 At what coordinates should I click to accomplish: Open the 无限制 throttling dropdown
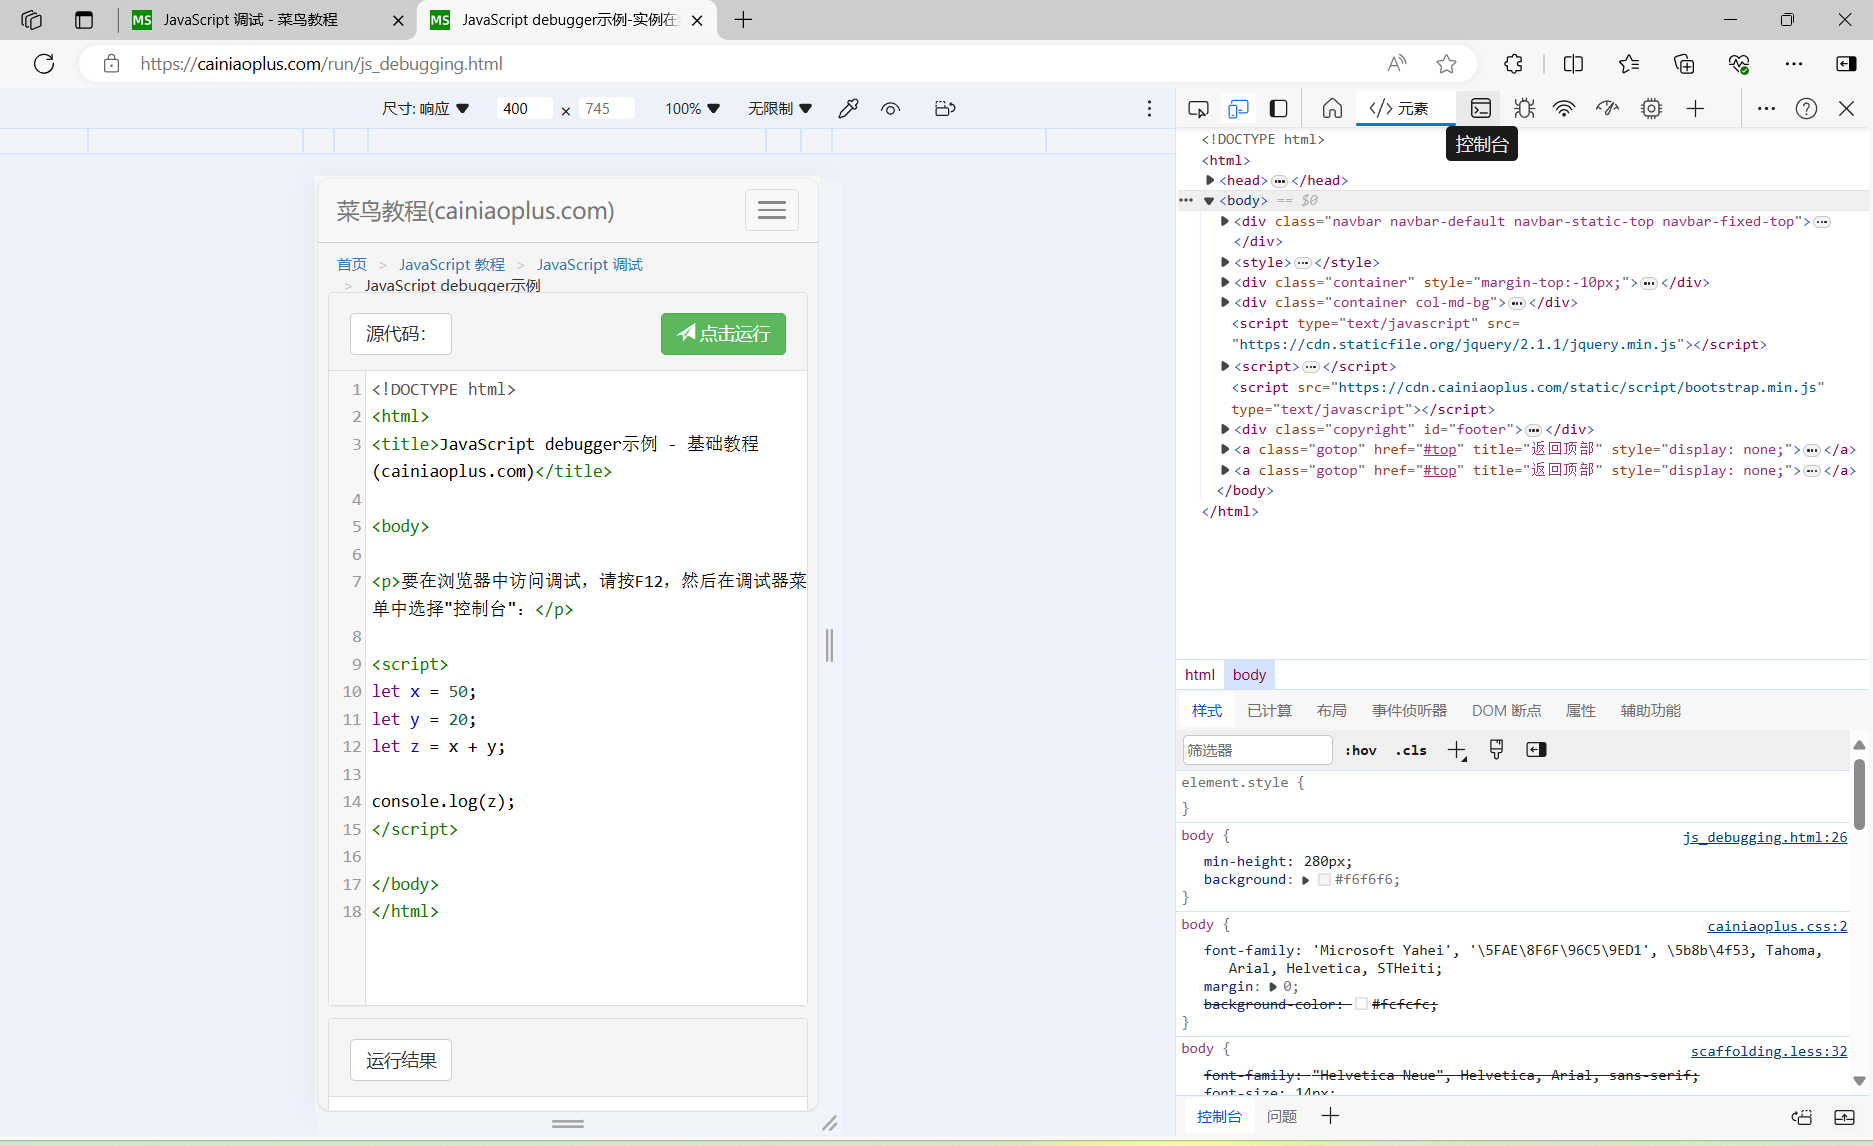point(780,108)
